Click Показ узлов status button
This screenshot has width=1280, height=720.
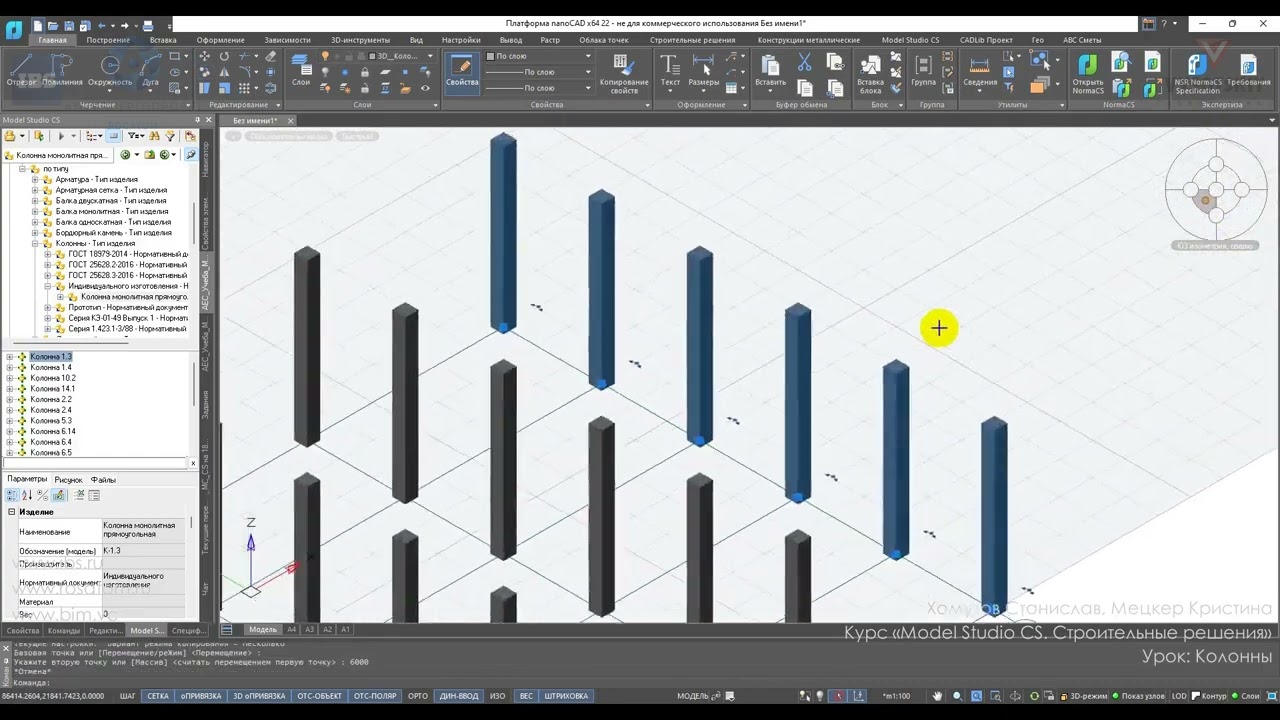(1138, 696)
